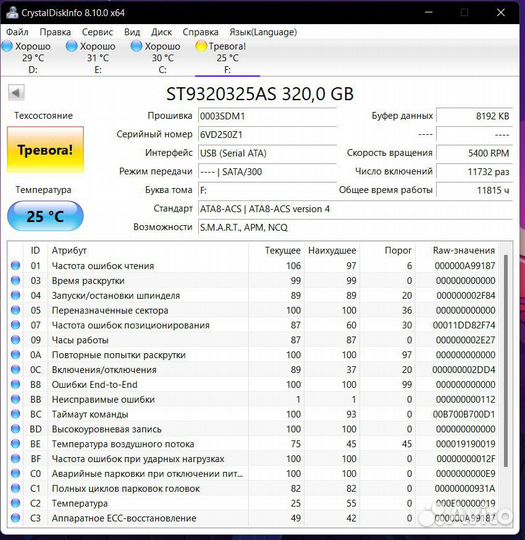Click the yellow Тревога! health status button

click(x=45, y=150)
